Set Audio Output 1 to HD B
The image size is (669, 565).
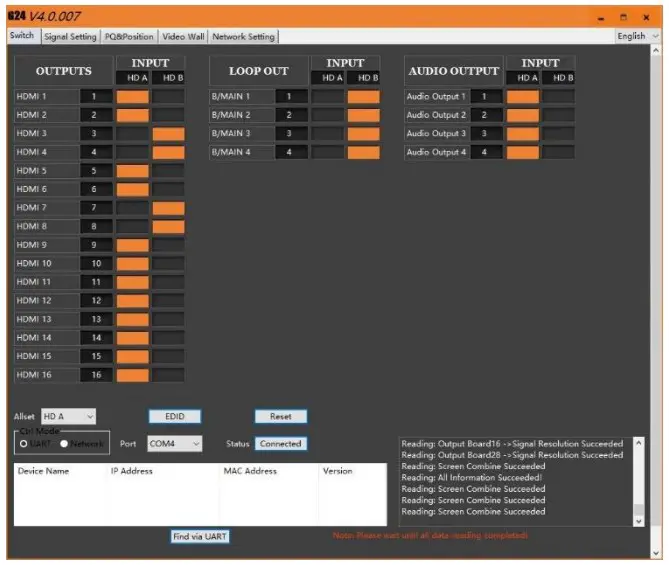[558, 96]
